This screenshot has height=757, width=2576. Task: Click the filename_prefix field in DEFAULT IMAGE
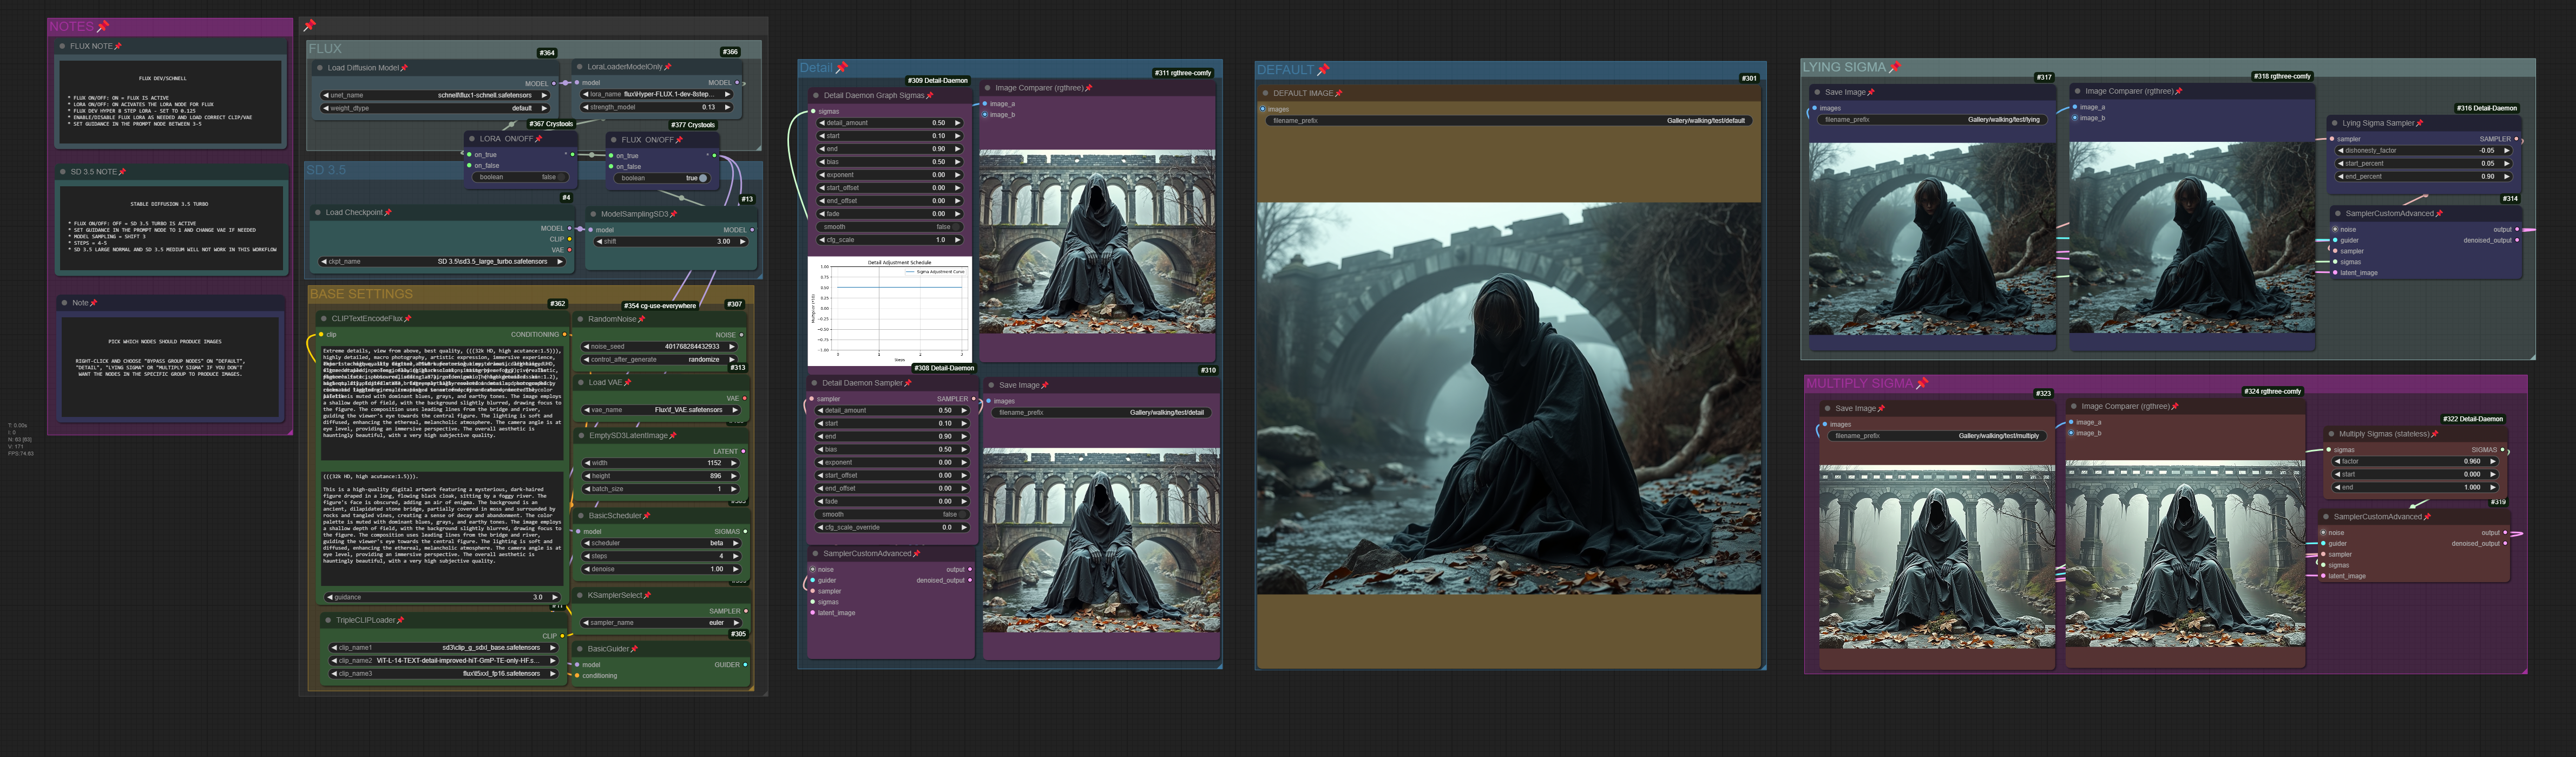1507,120
